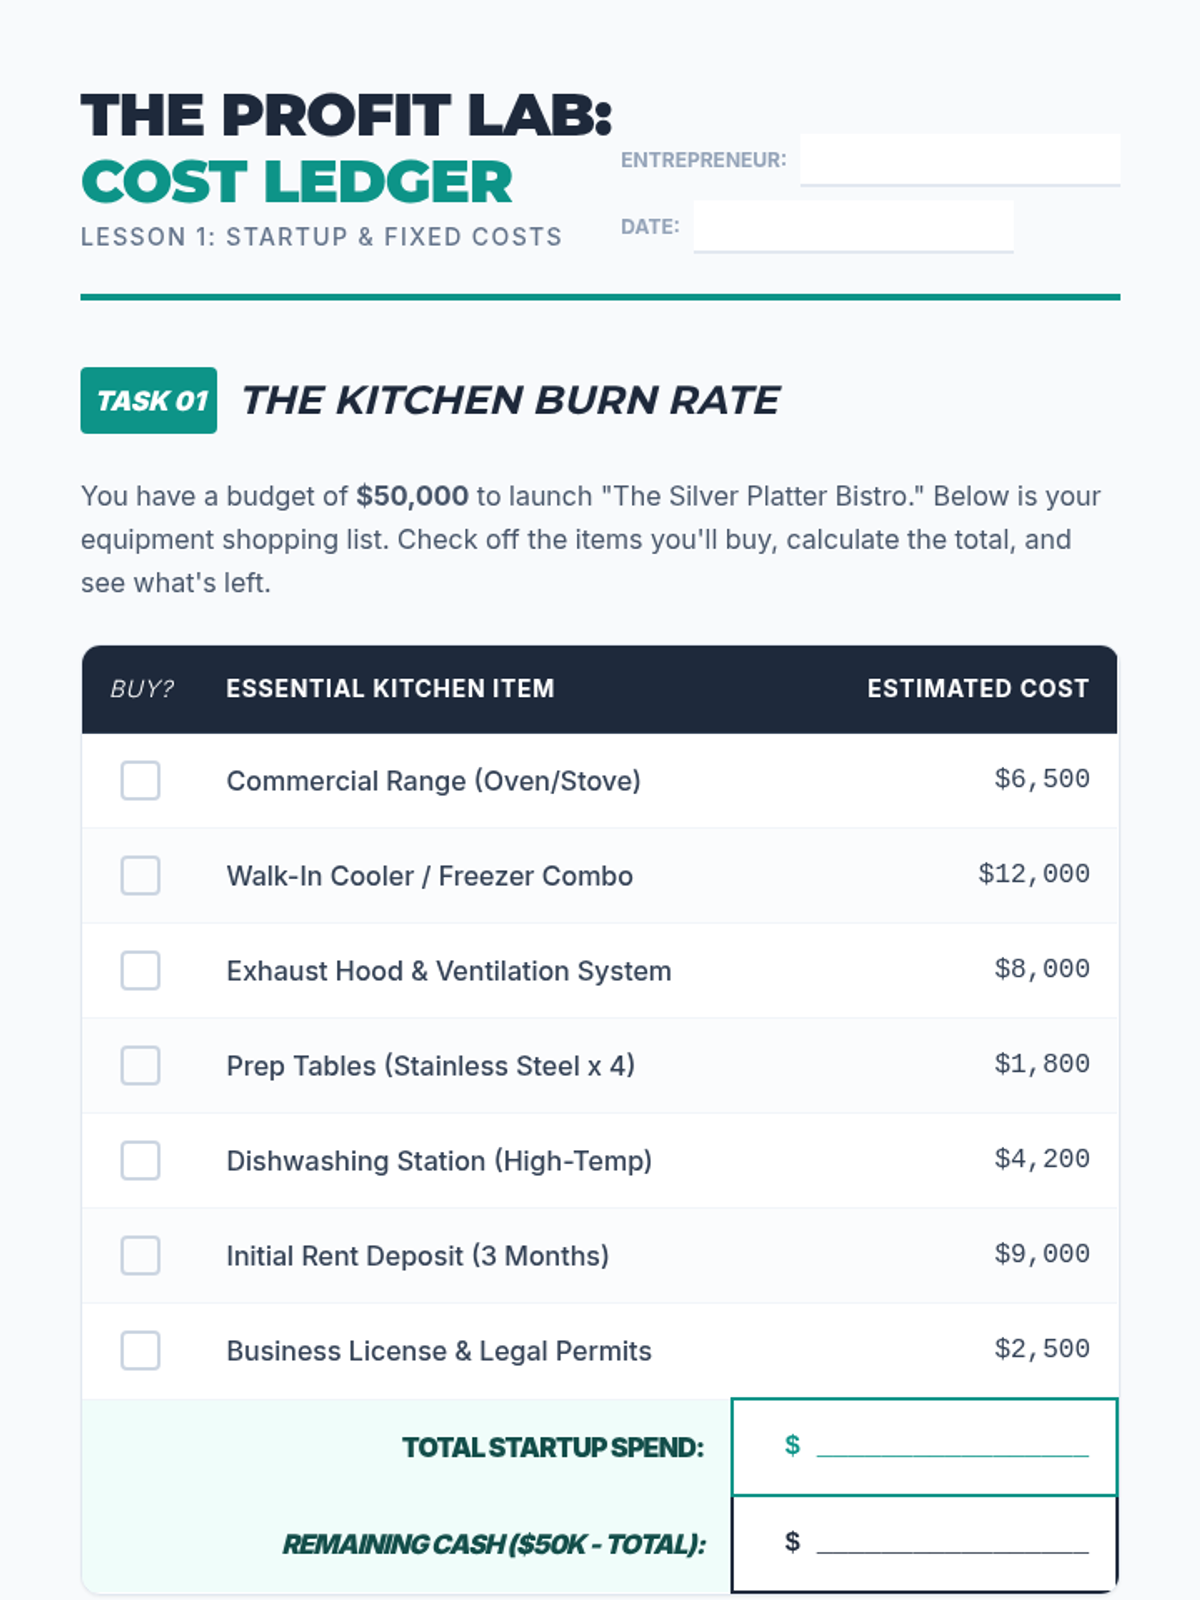Click the $6,500 range cost value
This screenshot has width=1200, height=1600.
click(1042, 779)
